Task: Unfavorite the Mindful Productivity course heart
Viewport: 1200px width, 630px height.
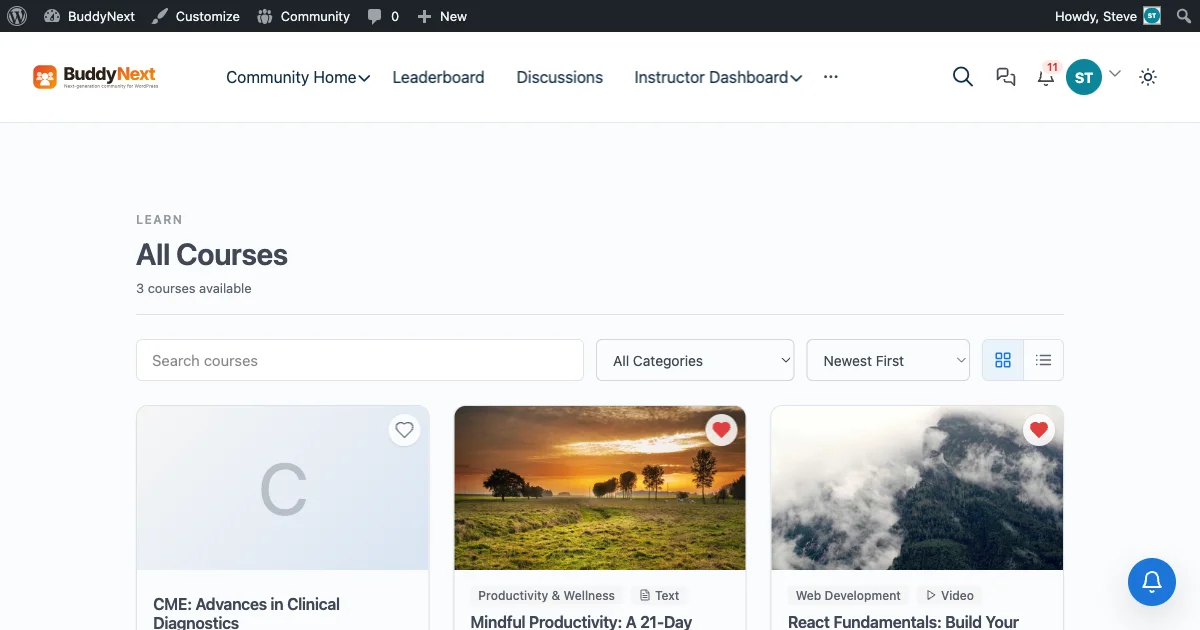Action: 721,430
